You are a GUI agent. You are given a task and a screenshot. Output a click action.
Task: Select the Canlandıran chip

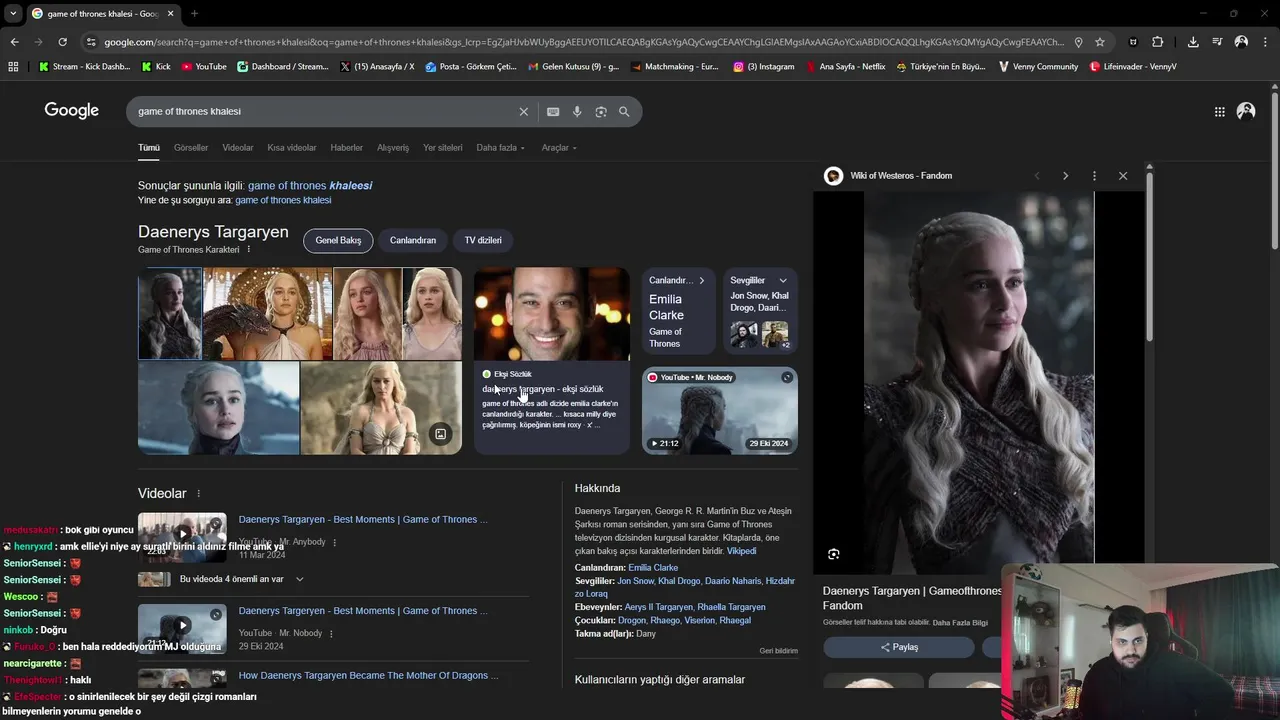coord(413,241)
